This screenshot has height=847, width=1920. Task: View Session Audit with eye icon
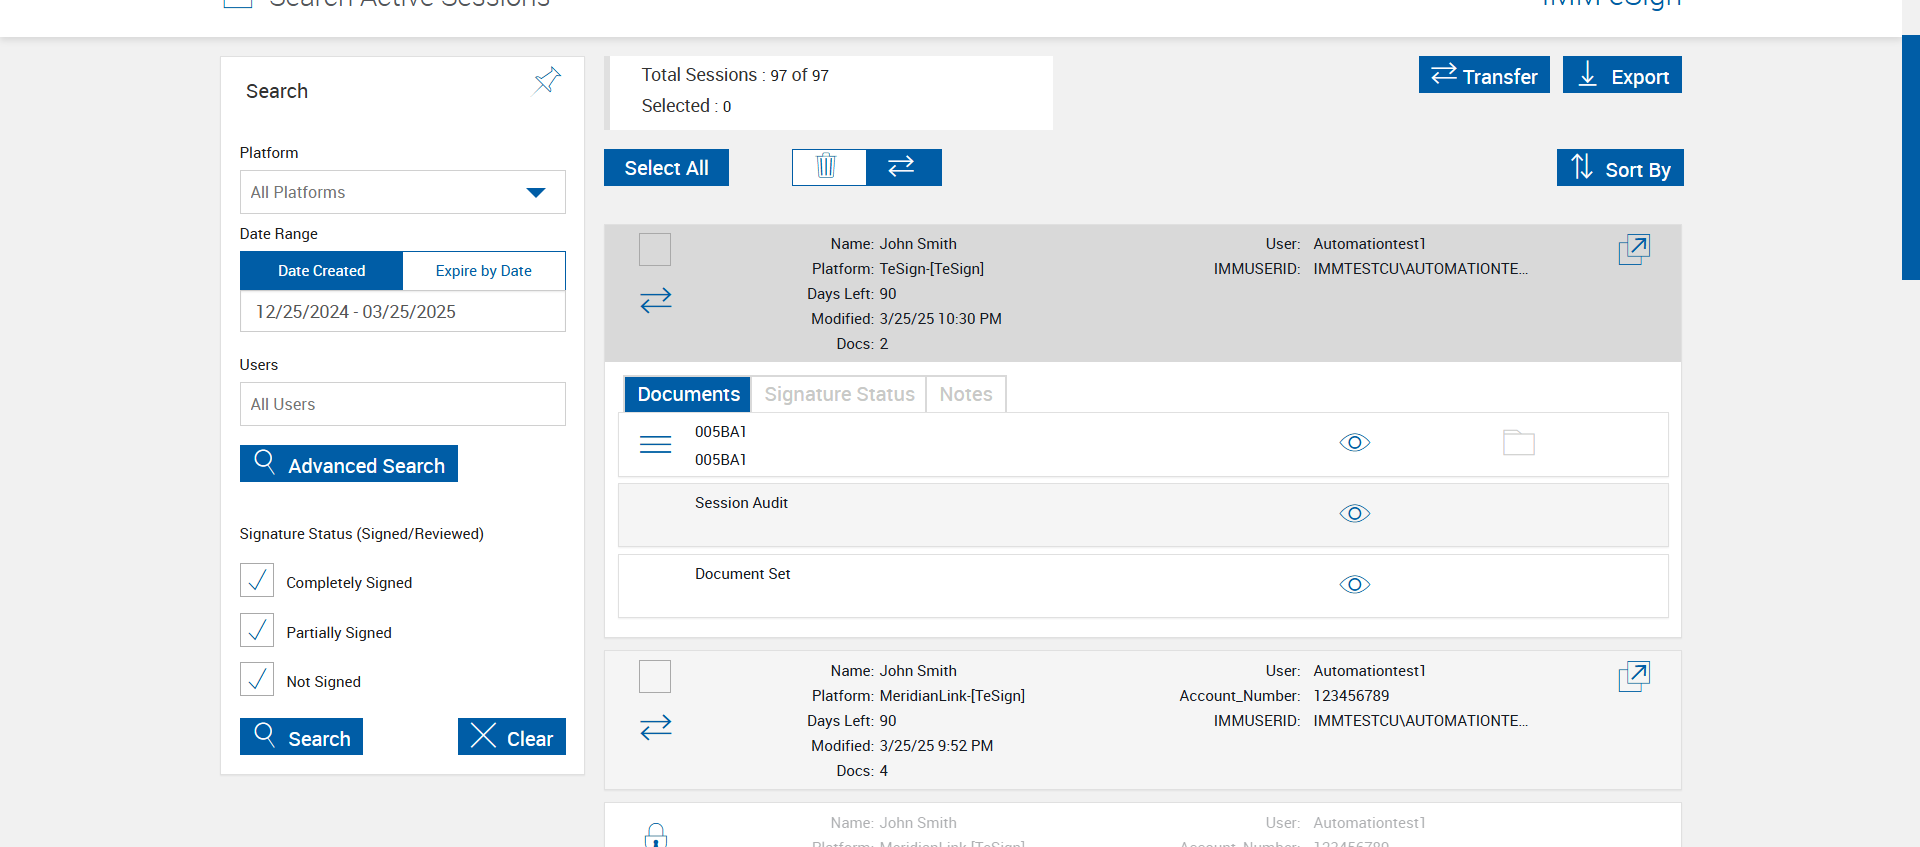click(x=1355, y=513)
